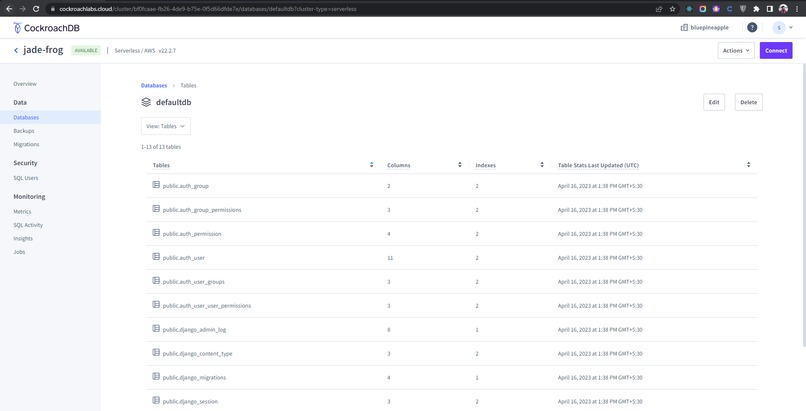Click last-updated timestamp of public.auth_group row

tap(600, 186)
